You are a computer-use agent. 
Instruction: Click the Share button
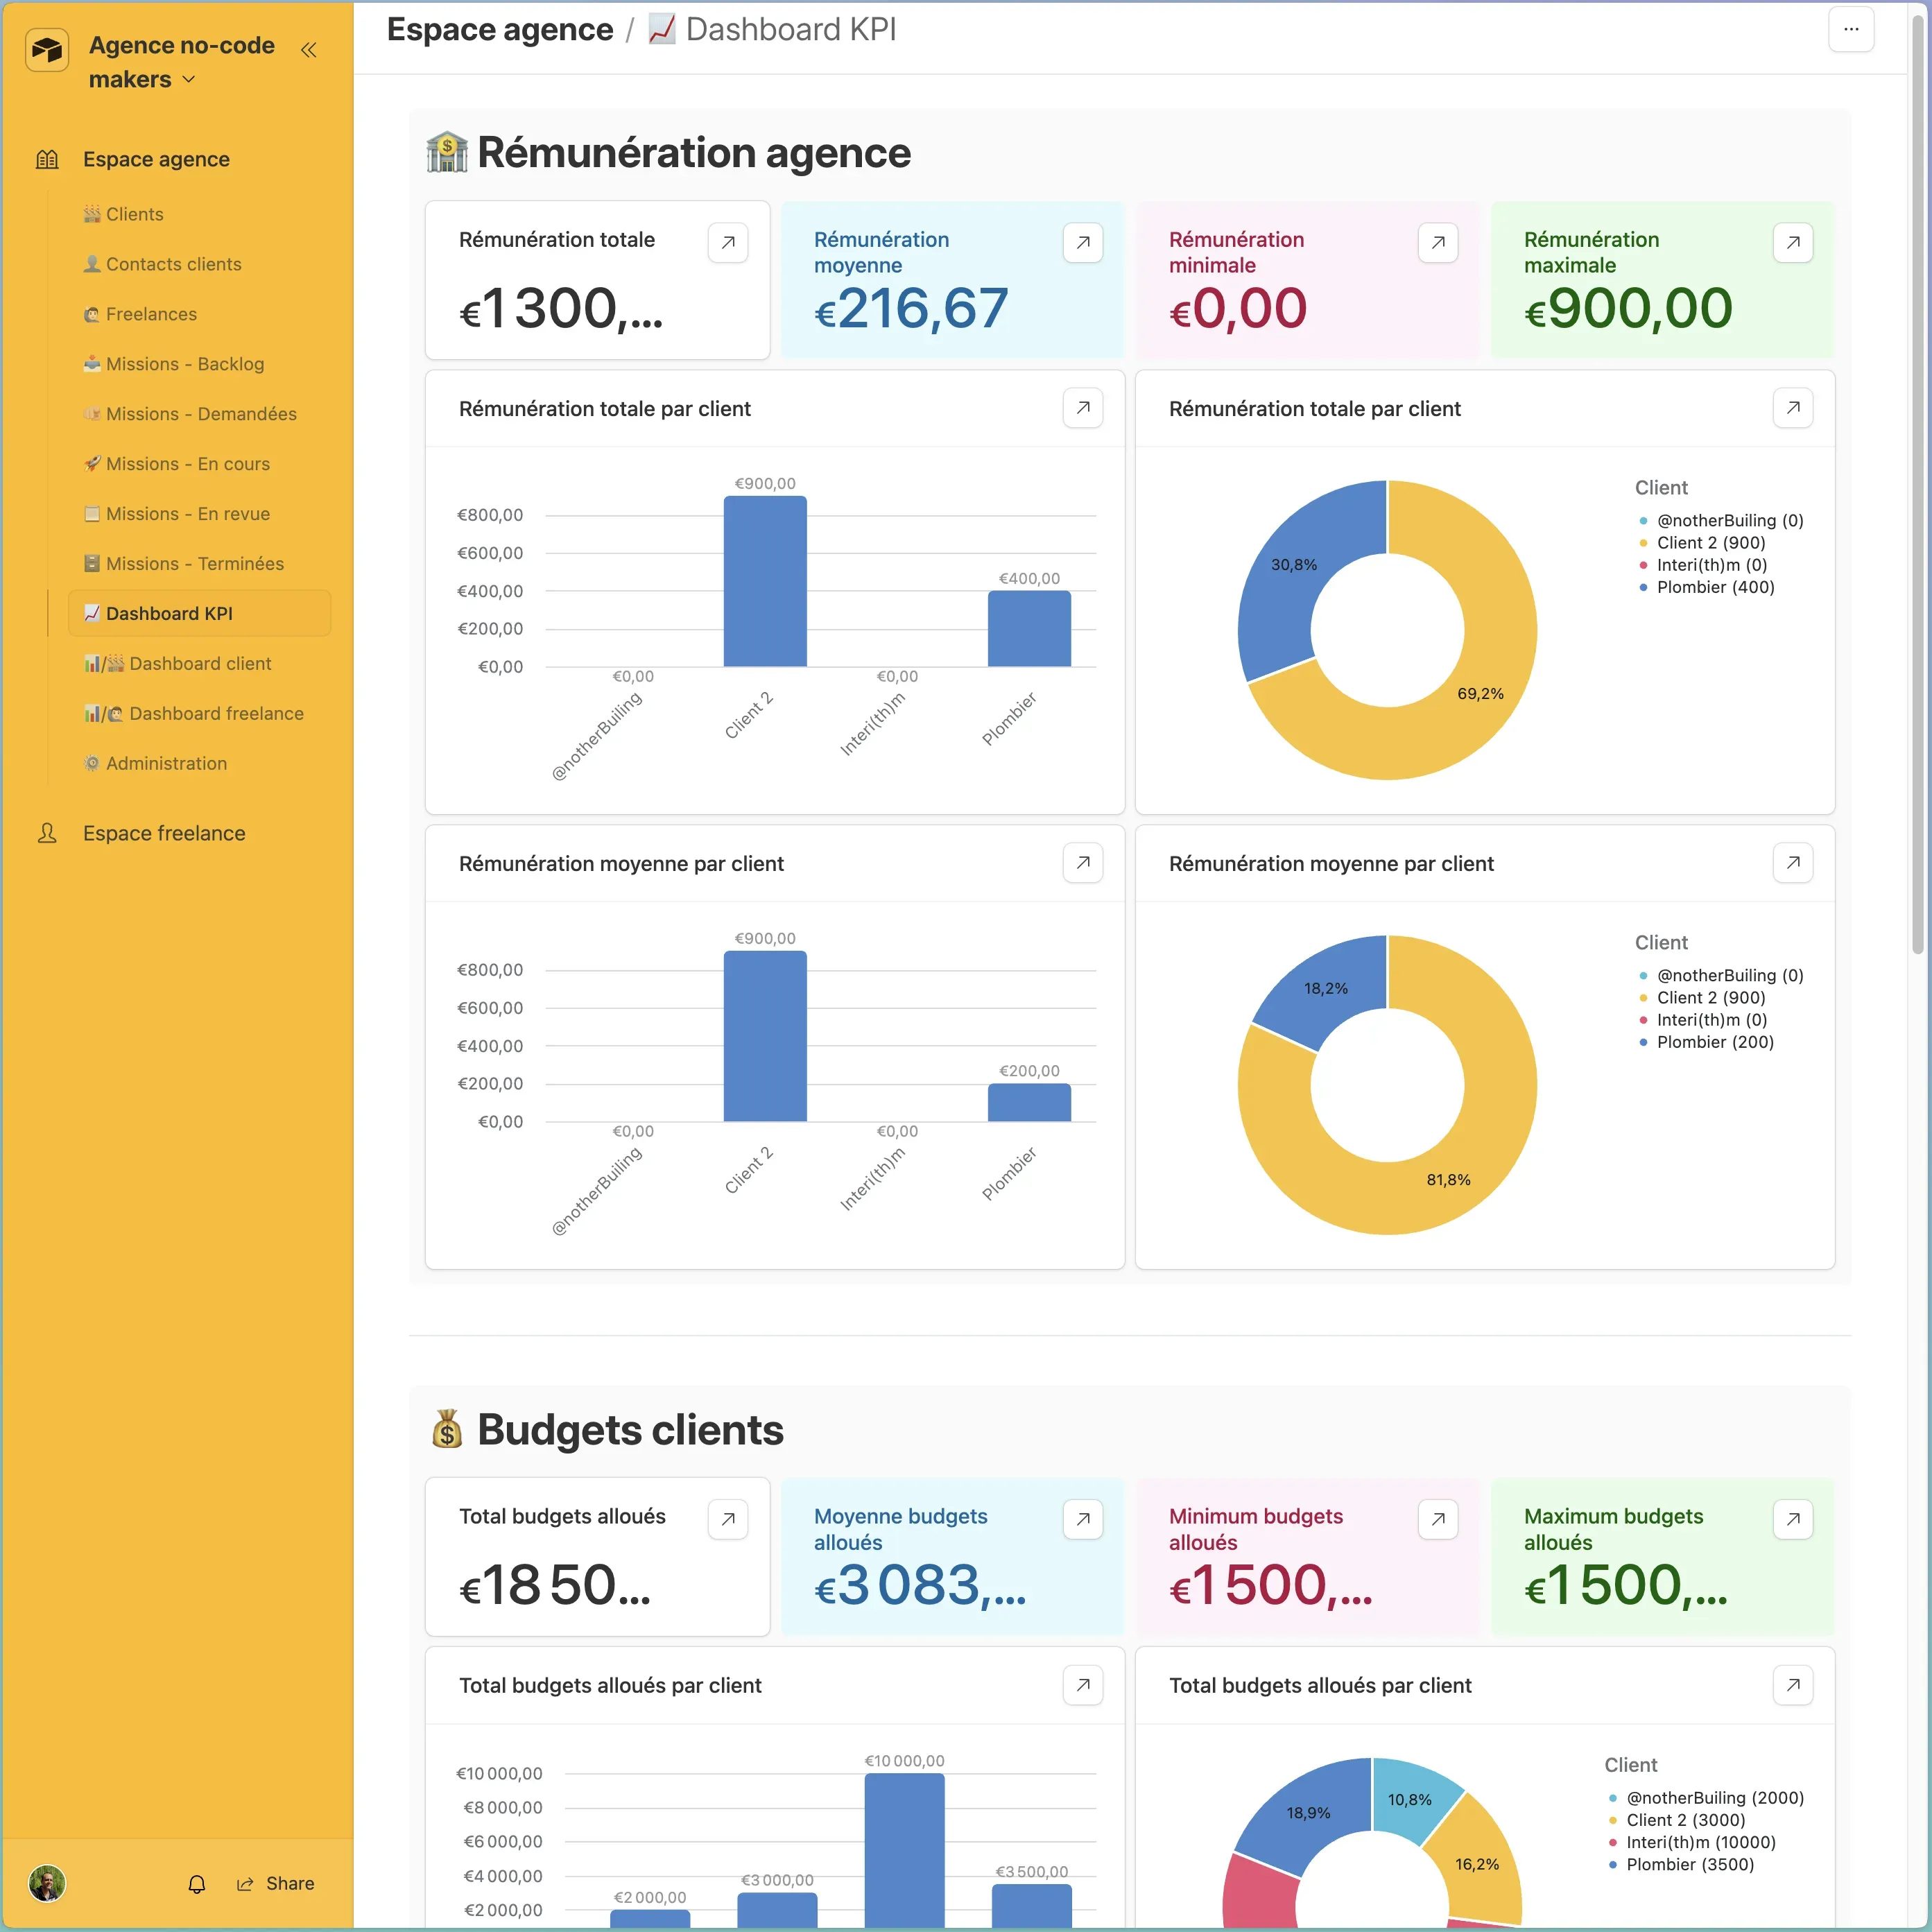click(276, 1884)
